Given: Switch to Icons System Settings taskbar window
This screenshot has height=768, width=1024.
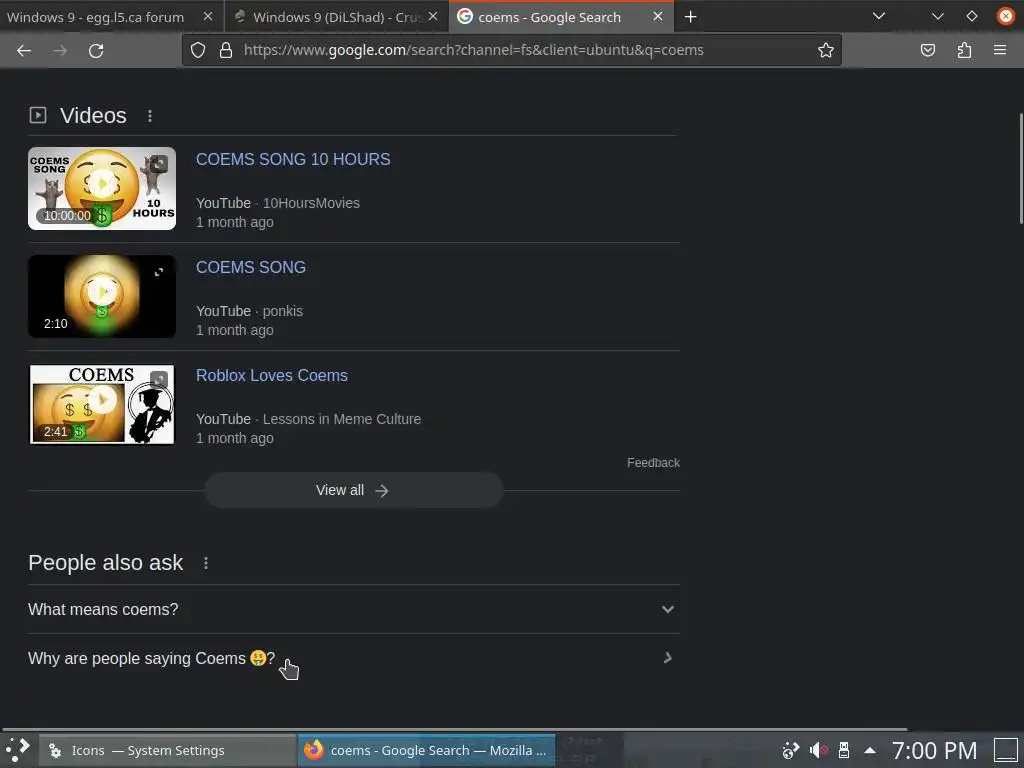Looking at the screenshot, I should [x=168, y=750].
